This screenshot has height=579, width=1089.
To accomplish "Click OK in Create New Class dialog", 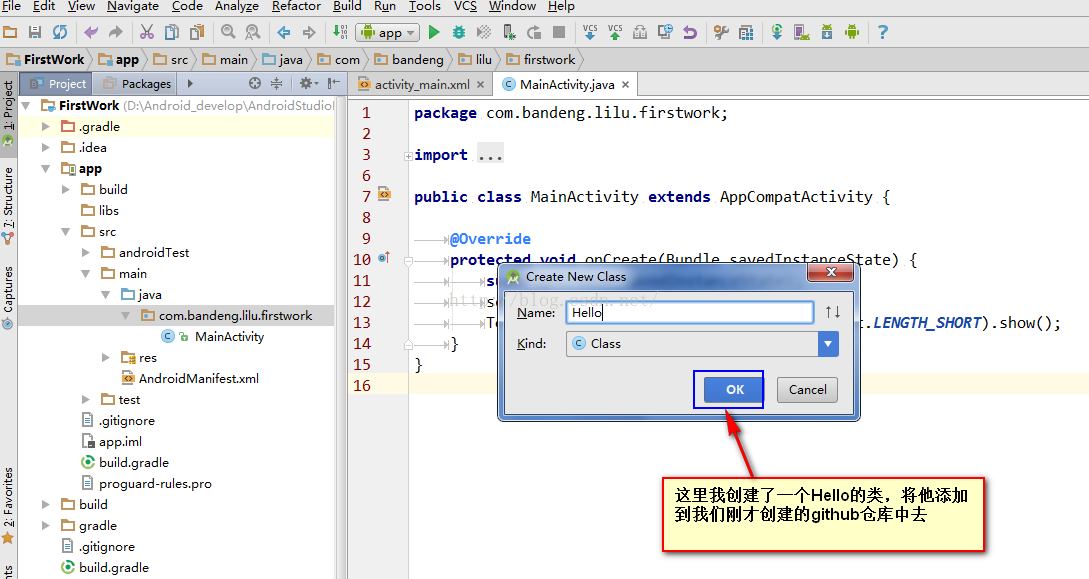I will click(734, 389).
